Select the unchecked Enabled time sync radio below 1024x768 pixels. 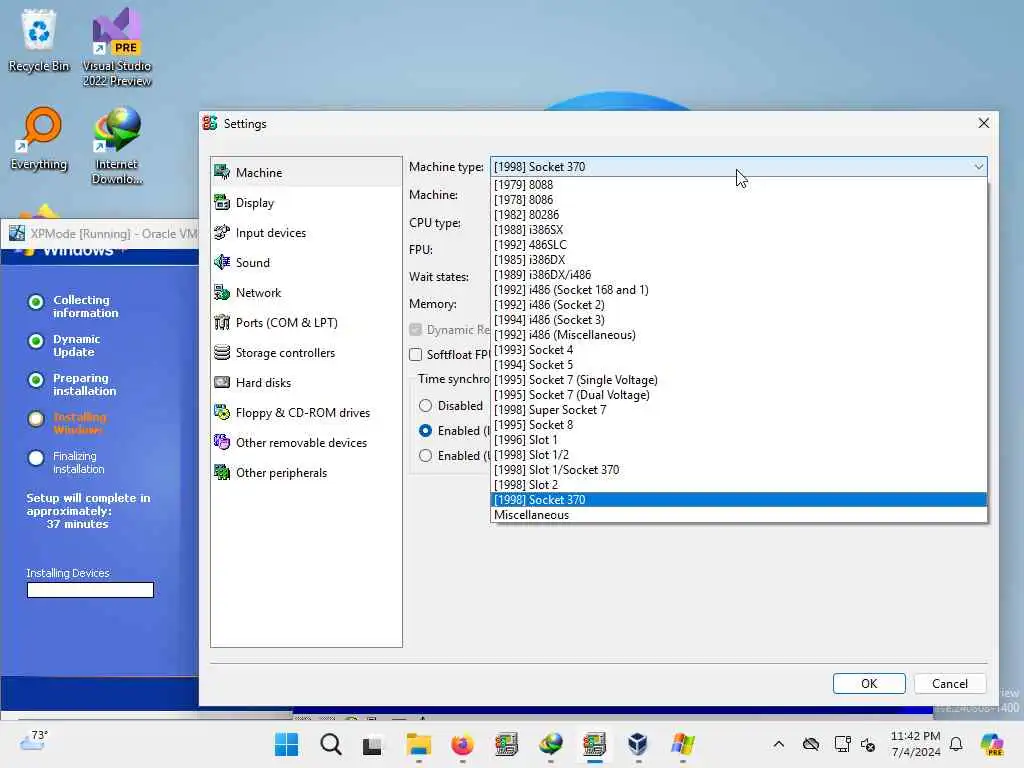click(x=425, y=455)
